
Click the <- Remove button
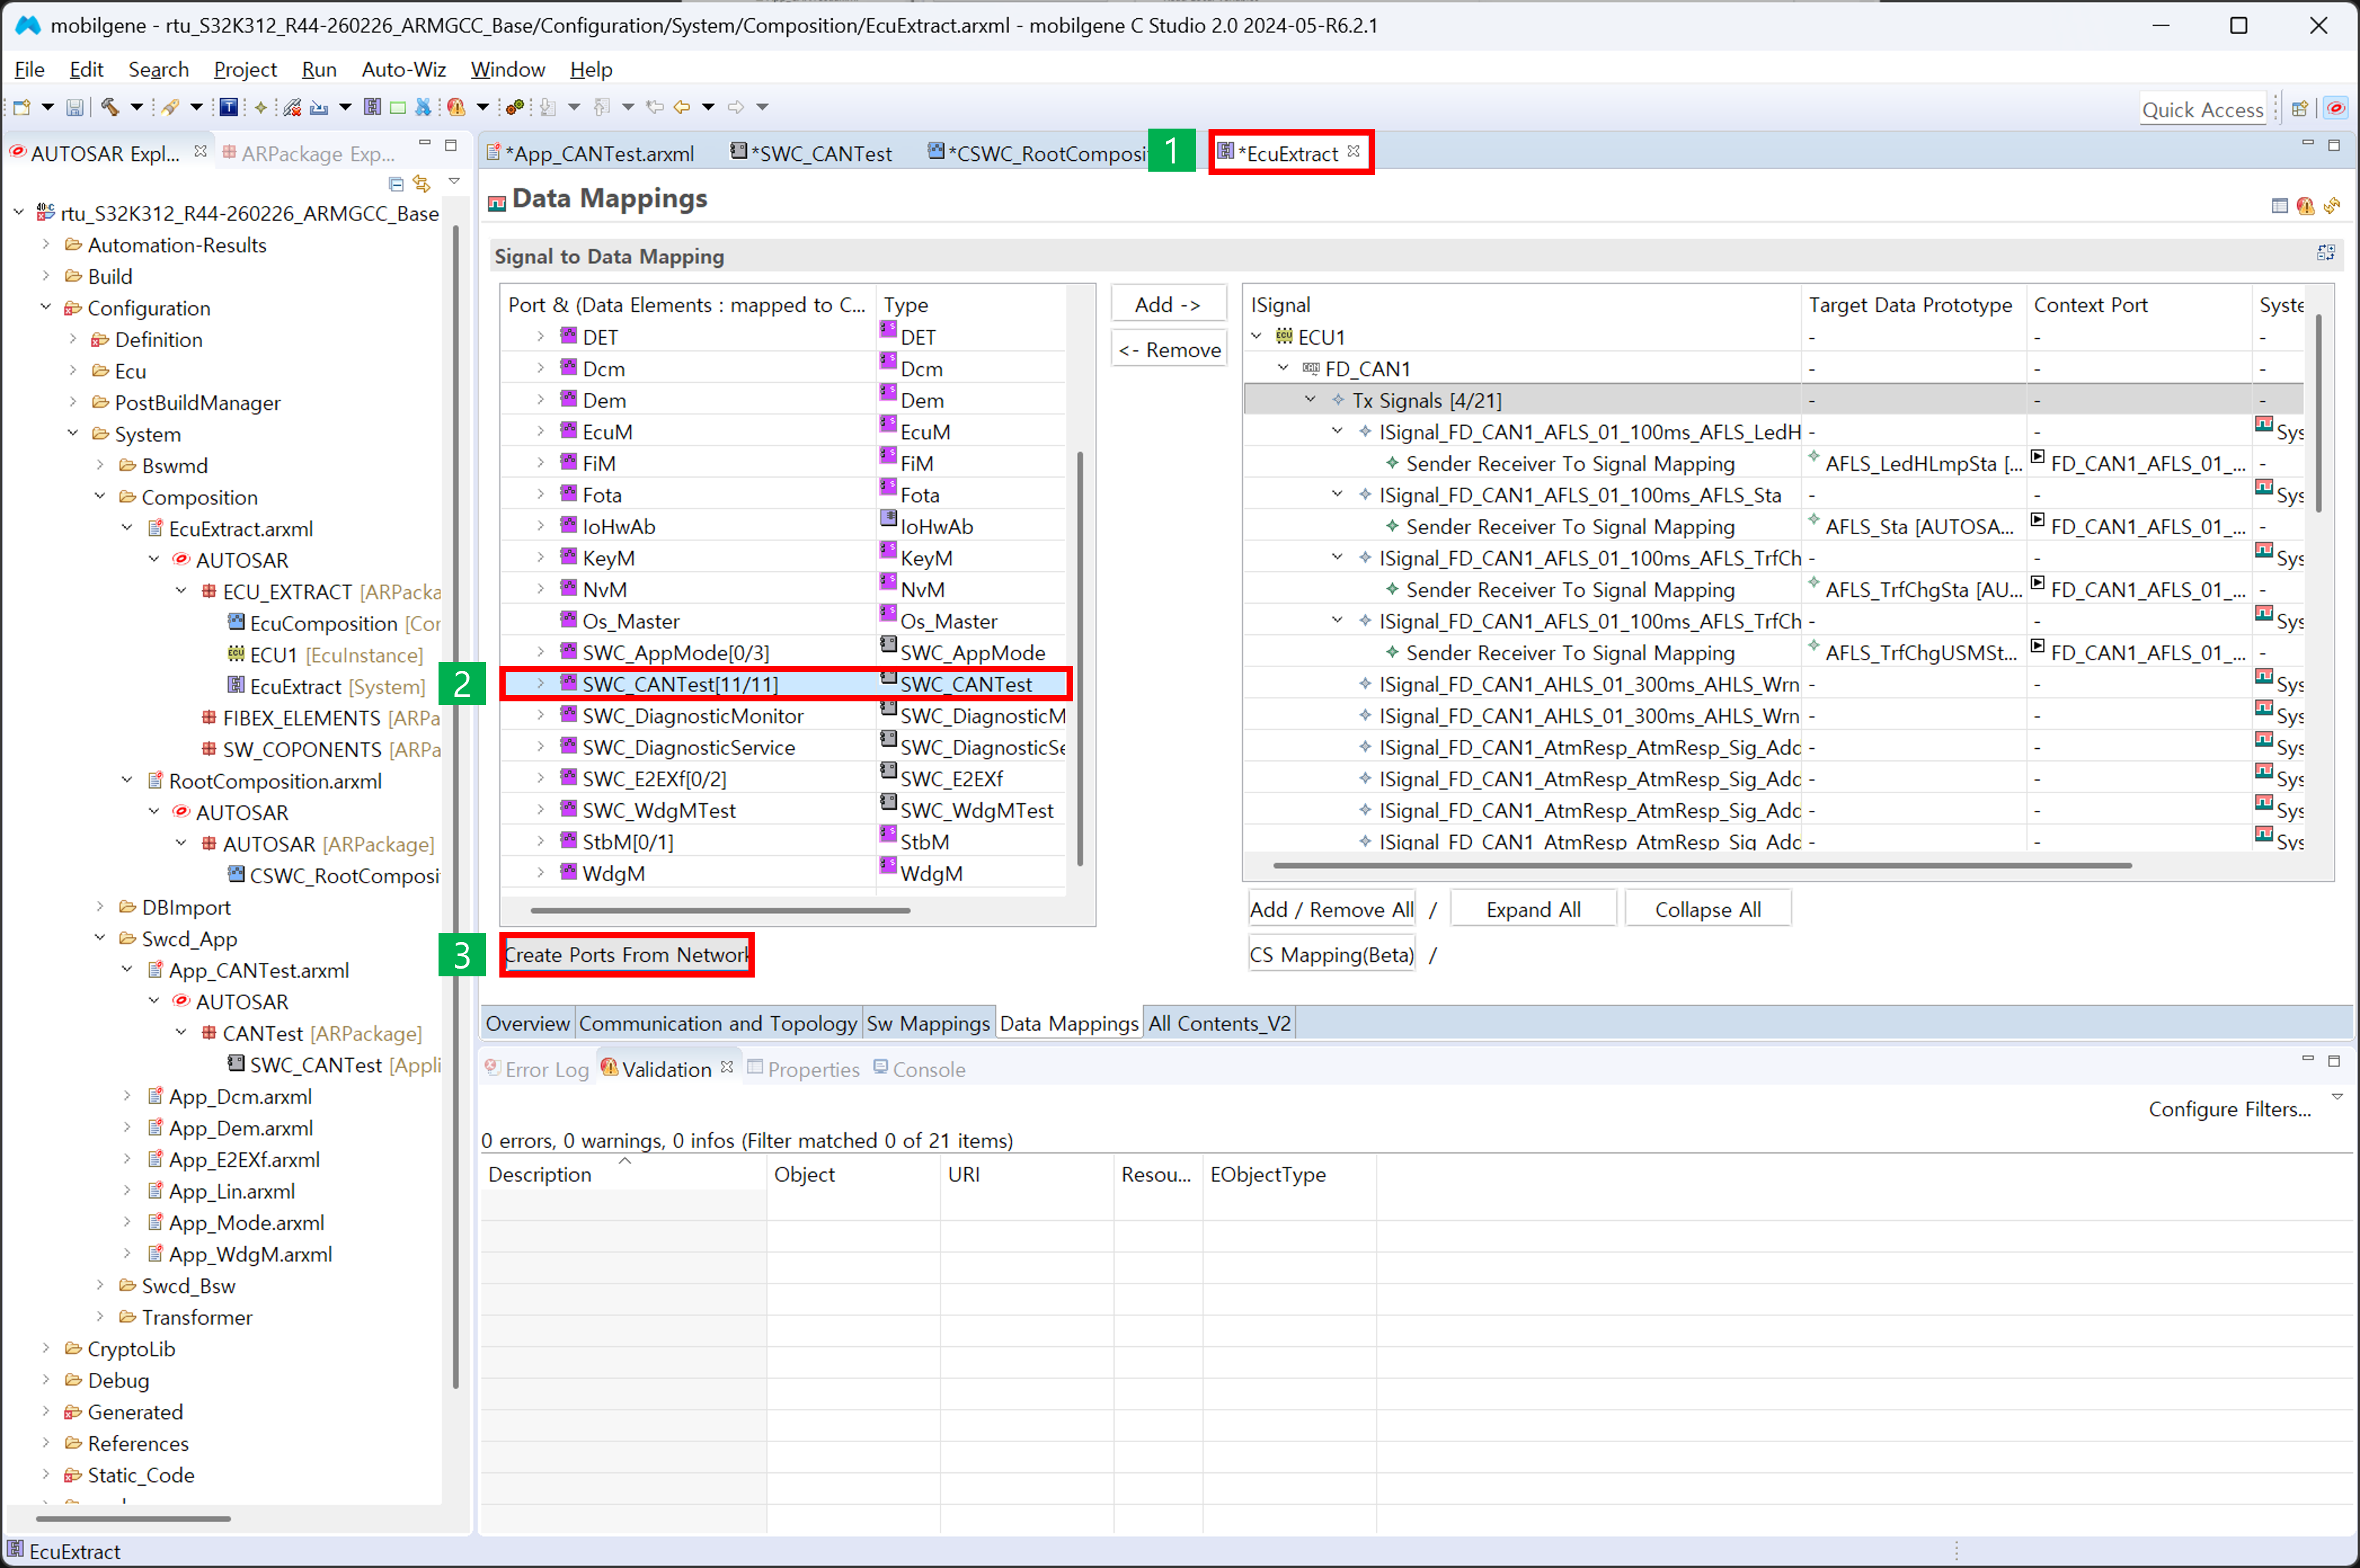[x=1169, y=350]
